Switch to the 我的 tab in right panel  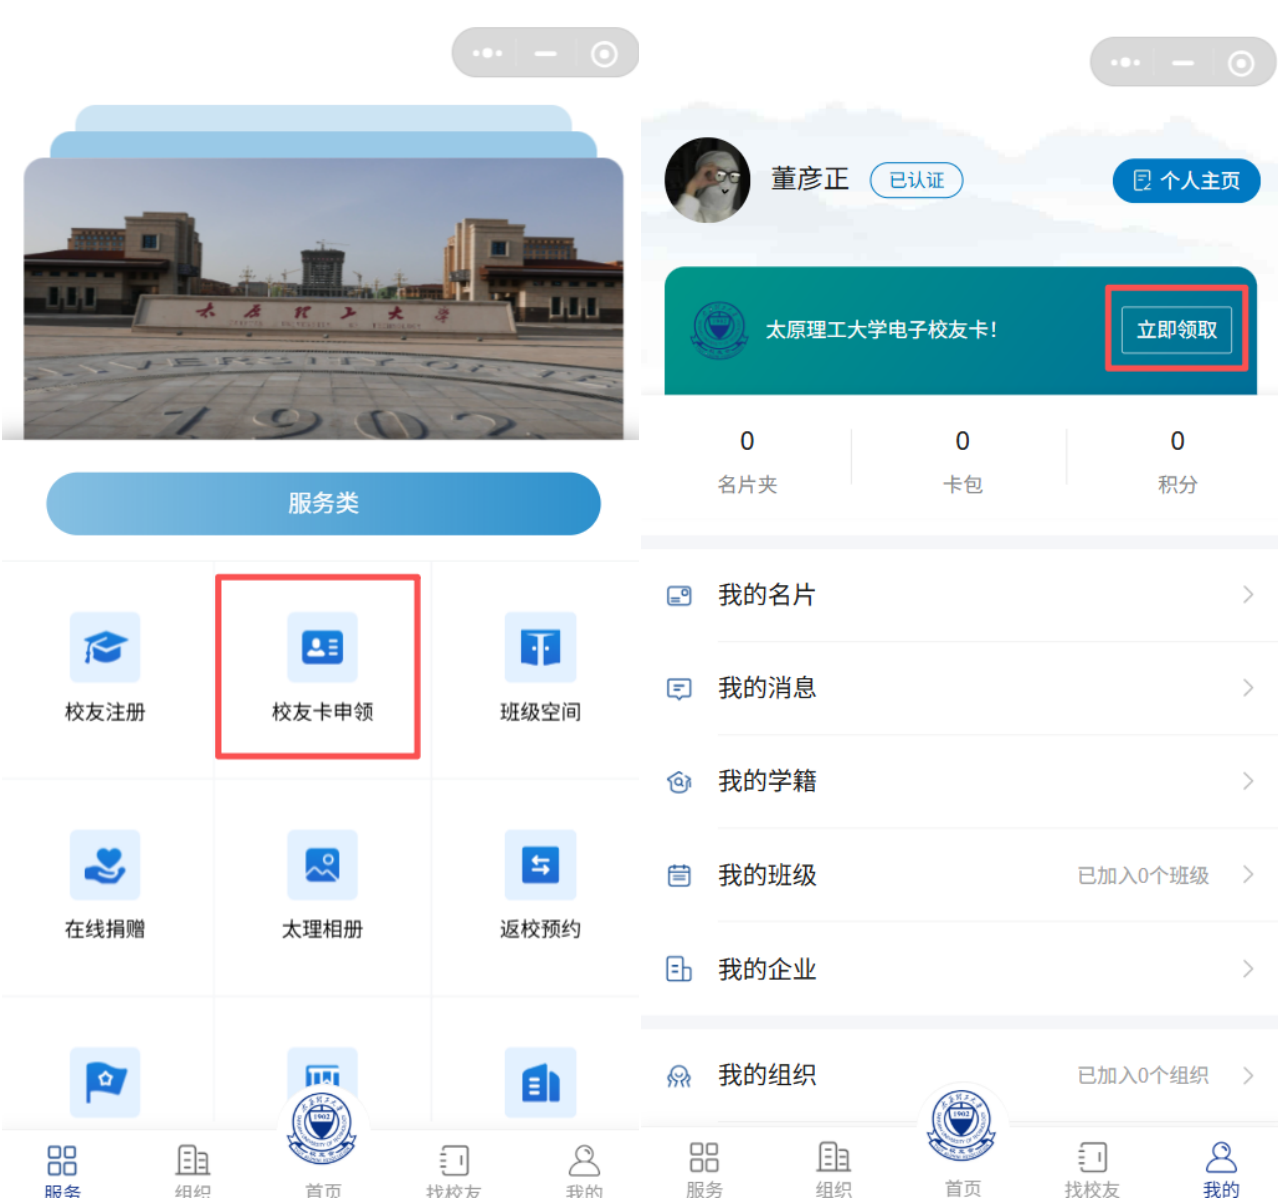point(1221,1168)
